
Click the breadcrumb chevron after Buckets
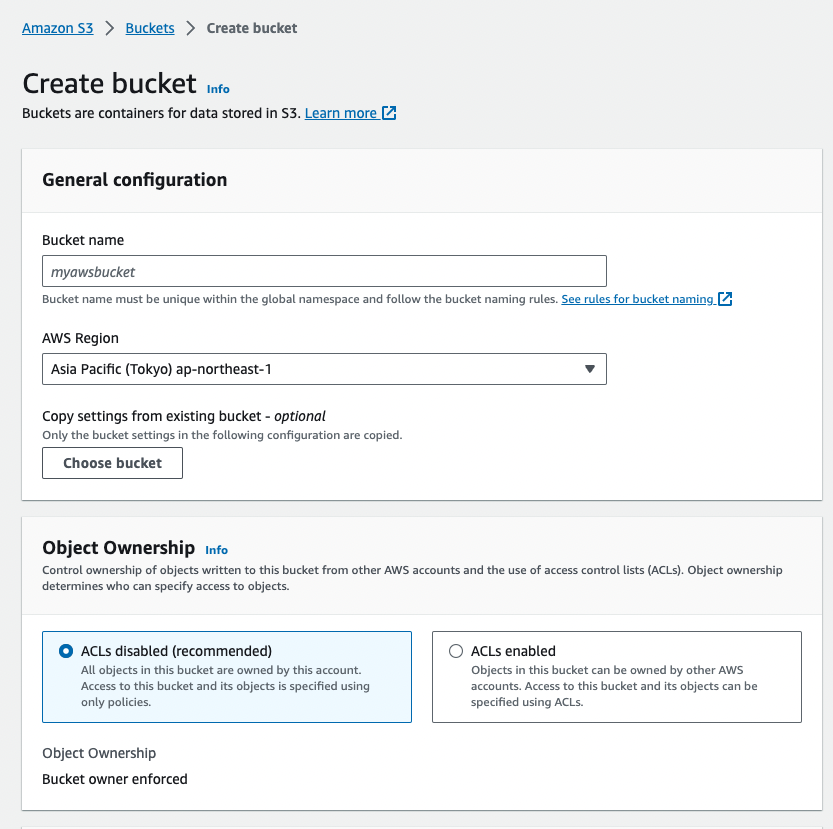click(x=190, y=28)
